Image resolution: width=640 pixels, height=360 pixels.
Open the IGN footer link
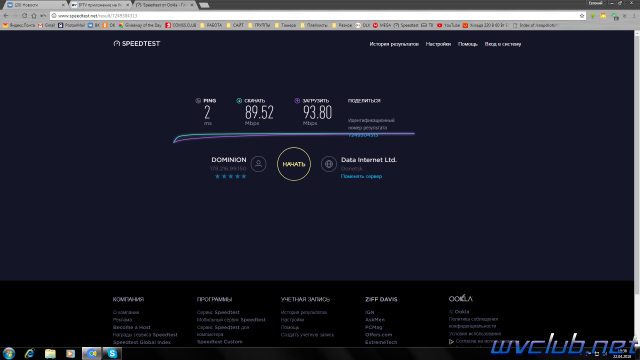(369, 312)
